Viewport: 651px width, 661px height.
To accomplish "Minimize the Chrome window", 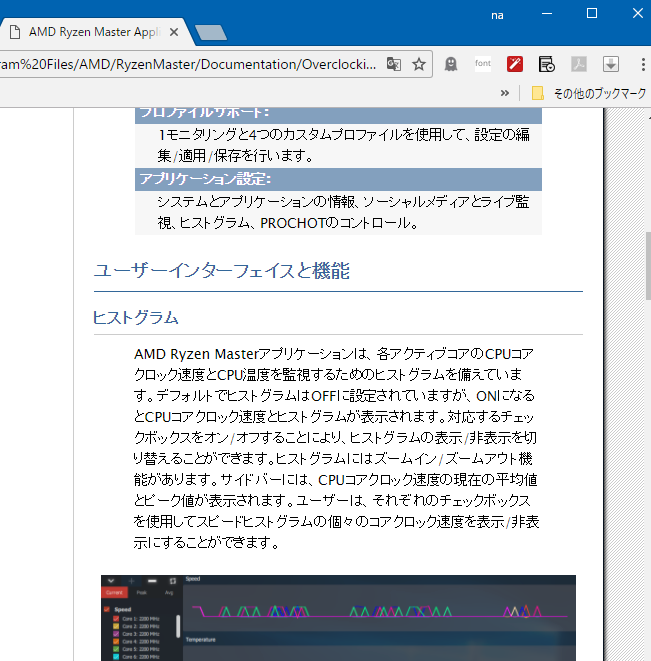I will tap(547, 13).
